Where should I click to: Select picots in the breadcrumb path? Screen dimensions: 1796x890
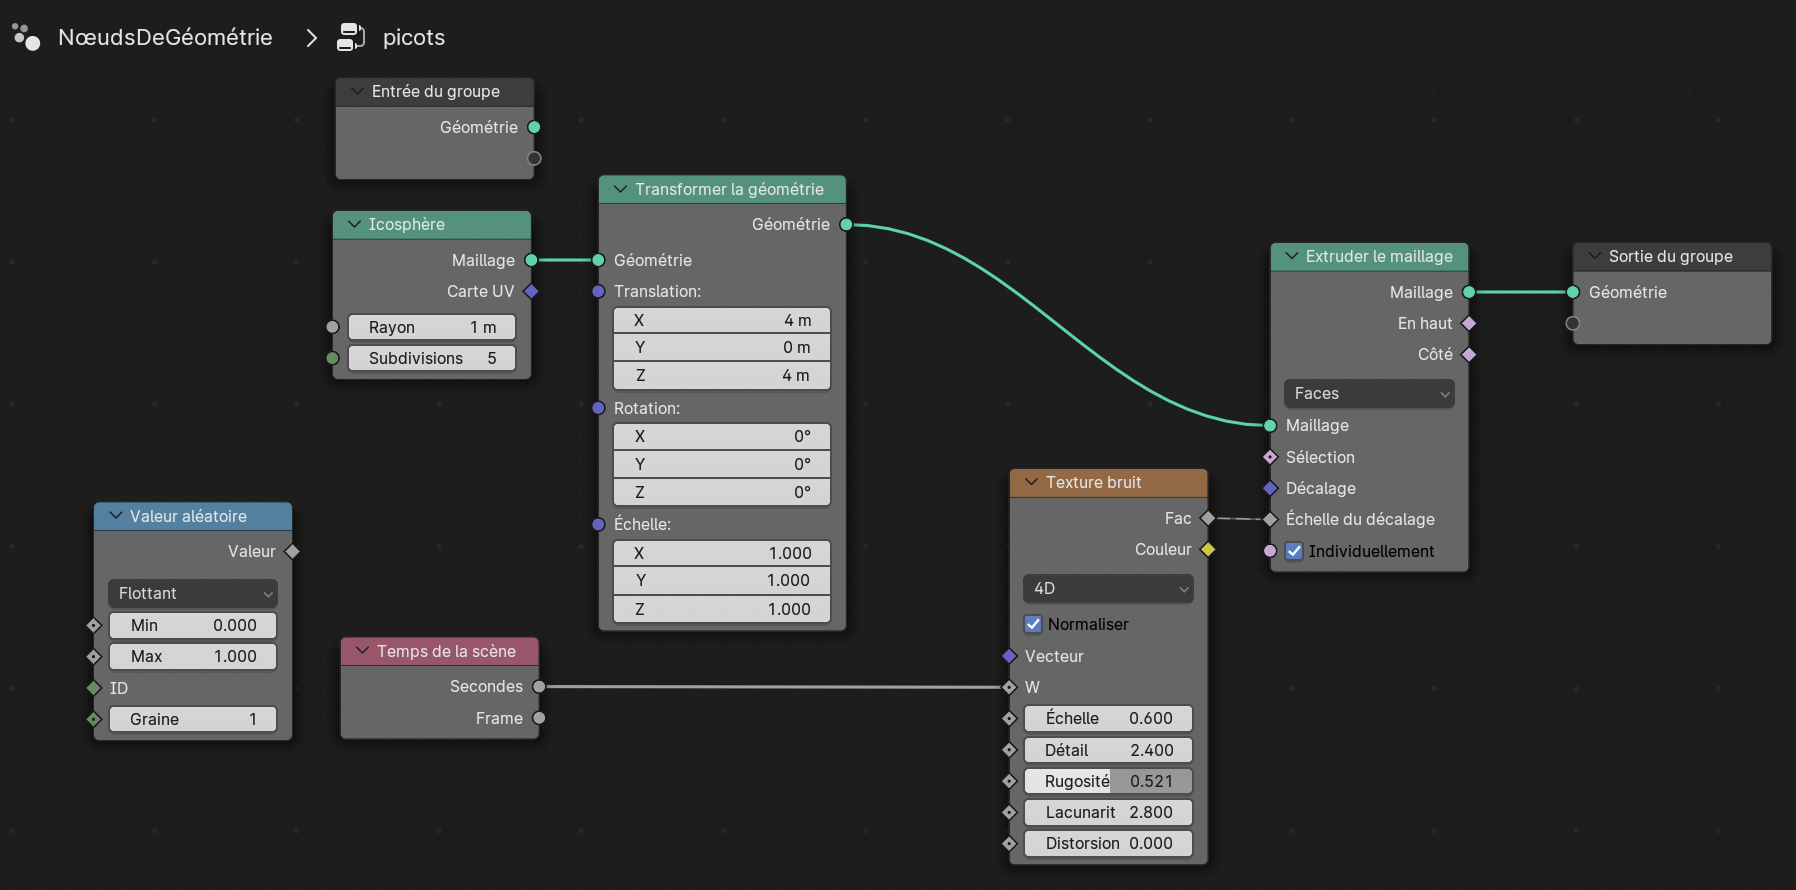tap(413, 37)
